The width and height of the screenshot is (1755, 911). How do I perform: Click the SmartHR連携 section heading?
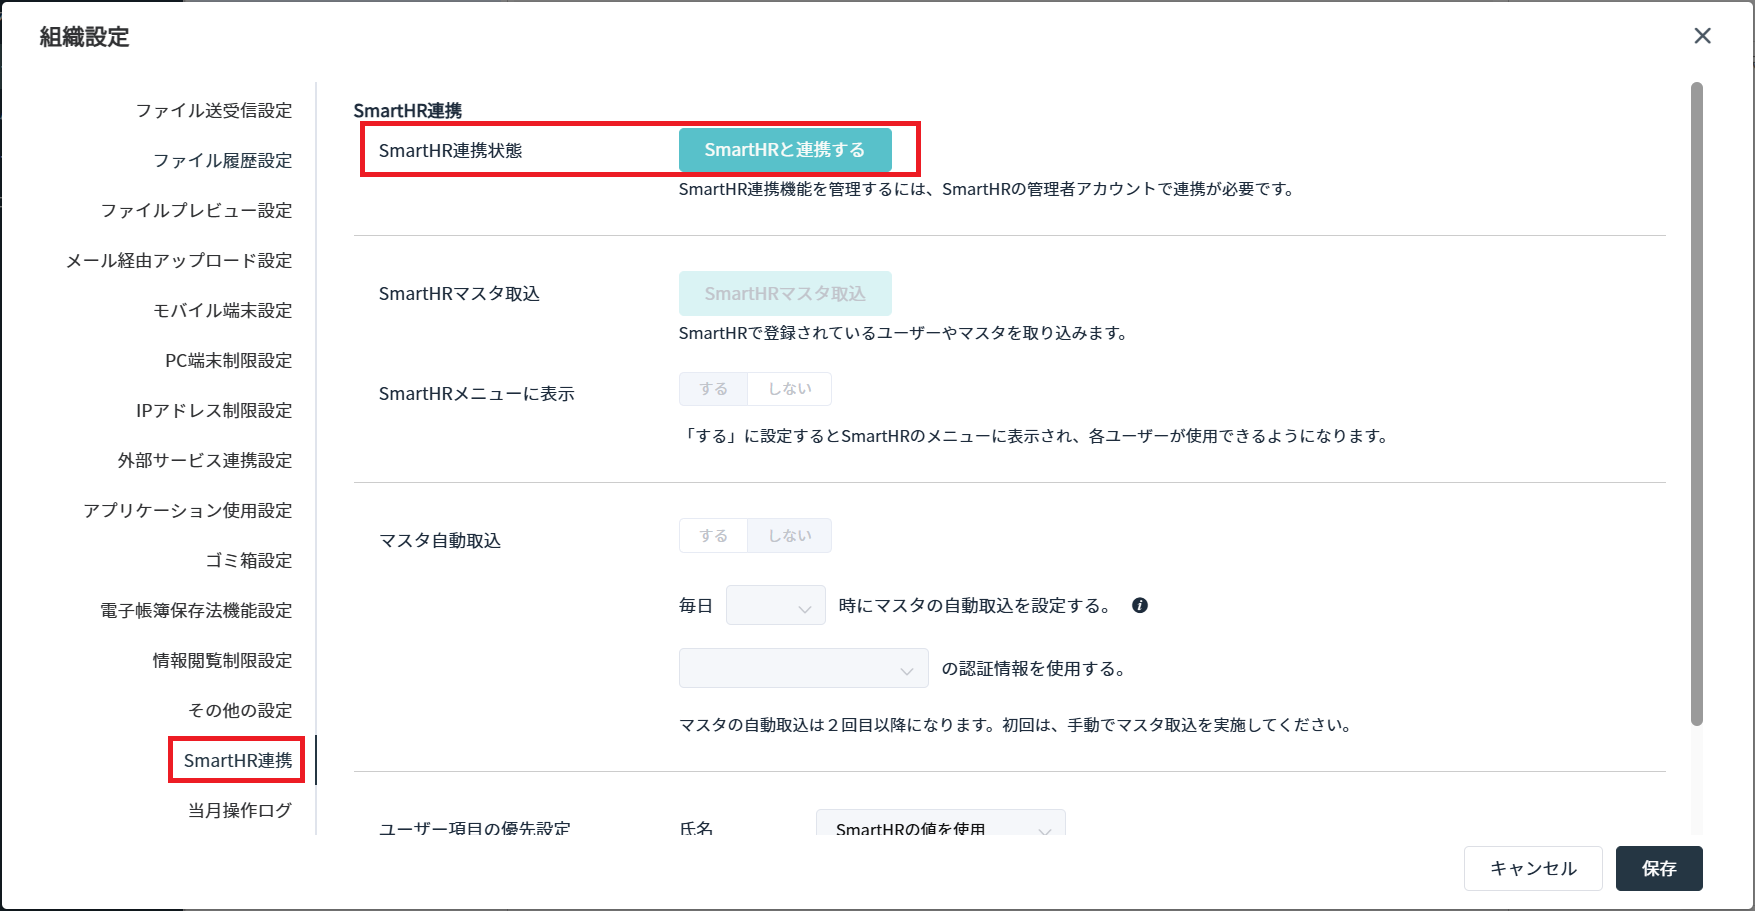tap(408, 110)
